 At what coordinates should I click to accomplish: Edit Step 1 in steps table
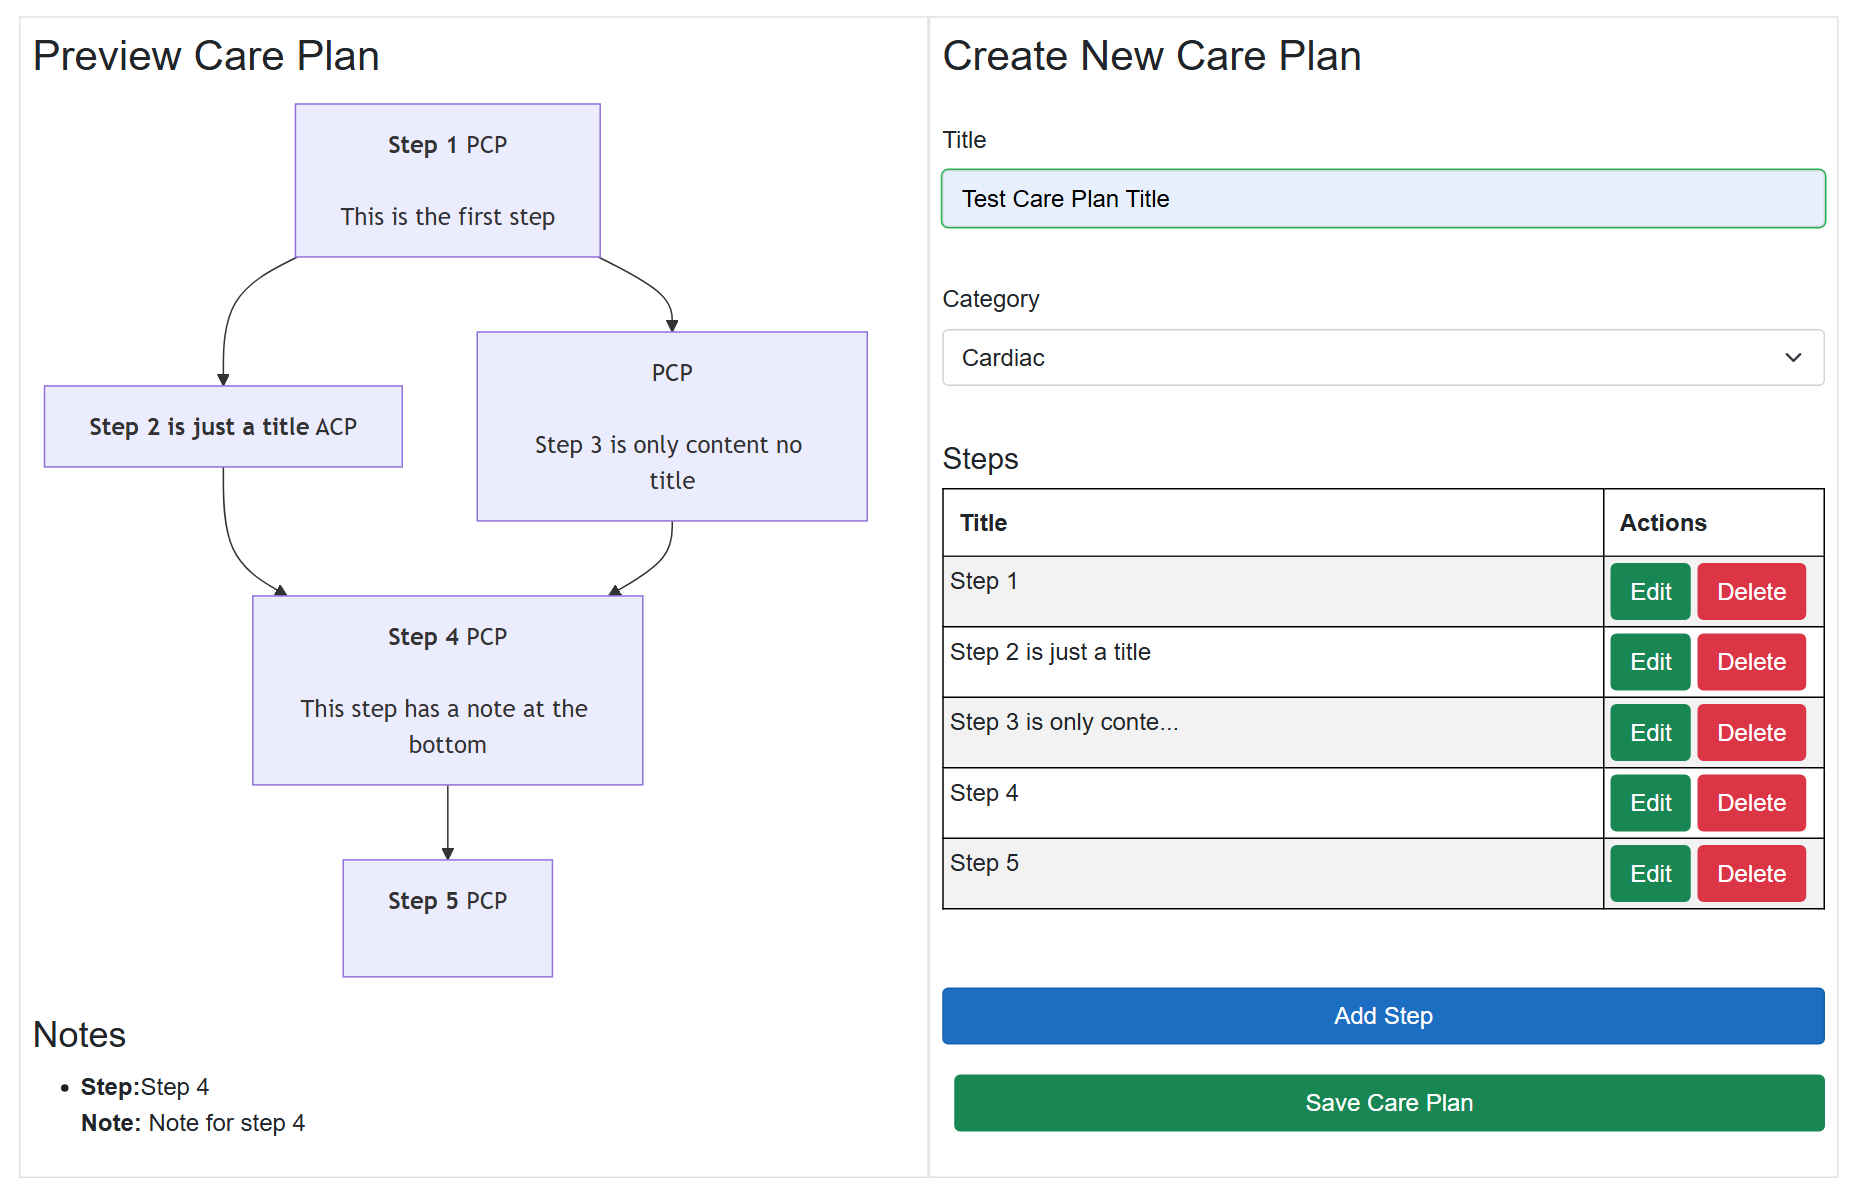click(x=1650, y=592)
